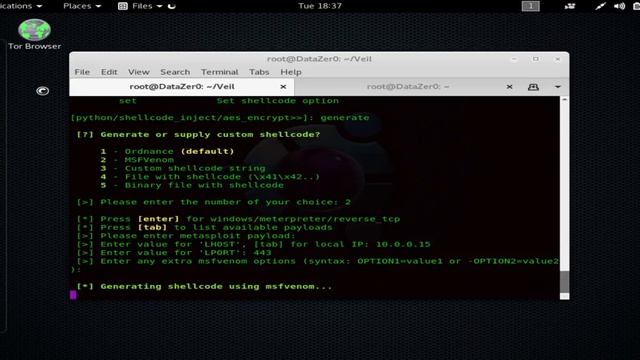This screenshot has height=360, width=640.
Task: Click 'Generating shellcode using msfvenom...' line
Action: (204, 286)
